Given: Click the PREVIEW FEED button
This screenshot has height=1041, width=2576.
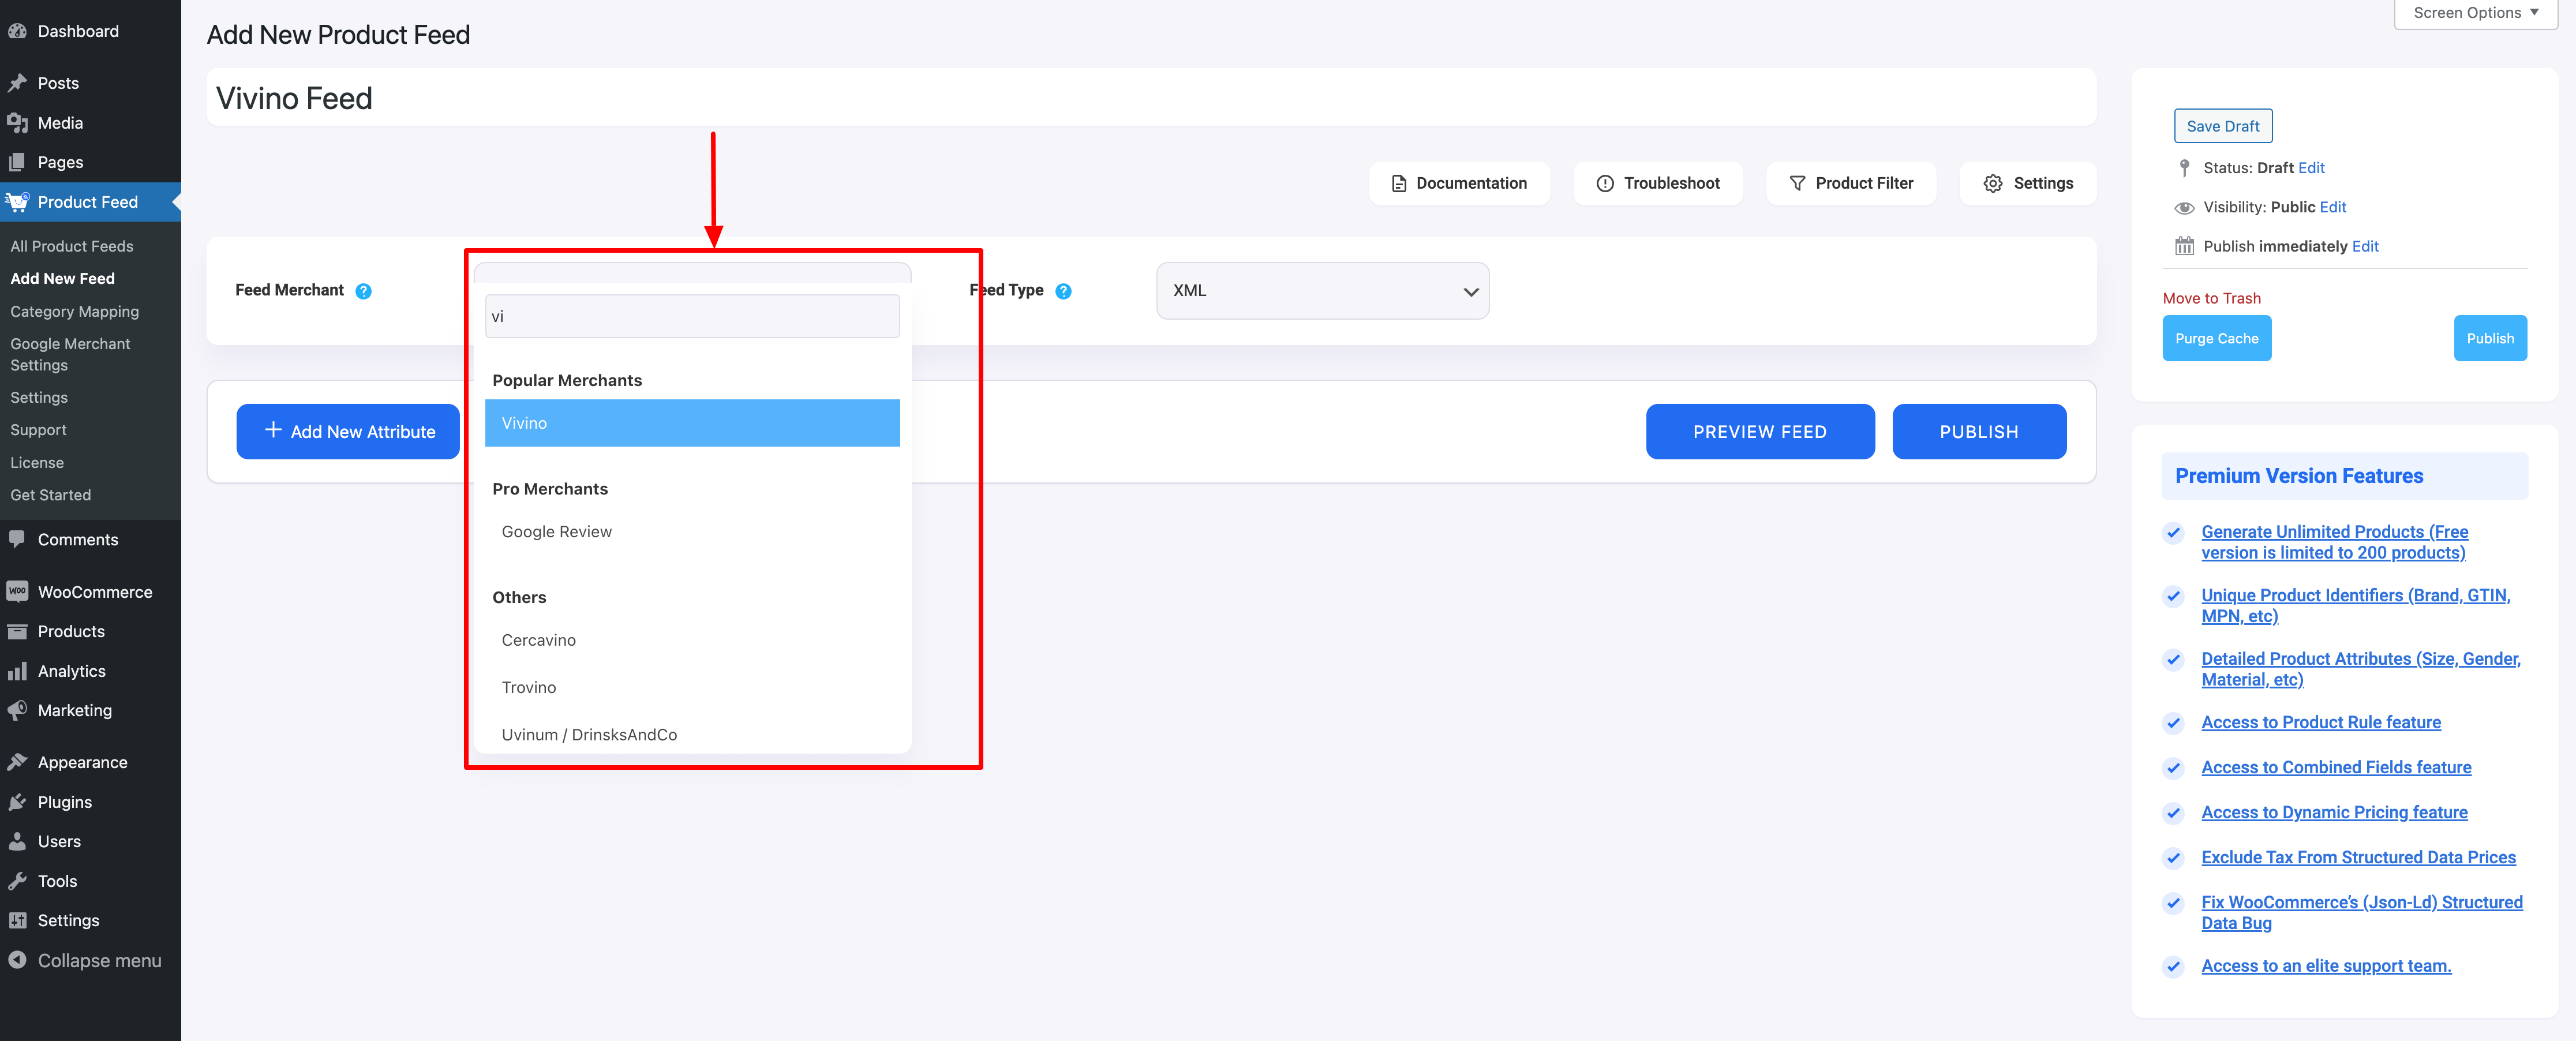Looking at the screenshot, I should (1759, 432).
